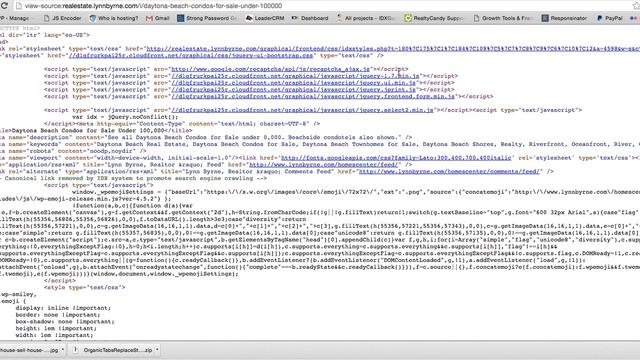
Task: Open the Who is hosting? bookmark
Action: point(114,18)
